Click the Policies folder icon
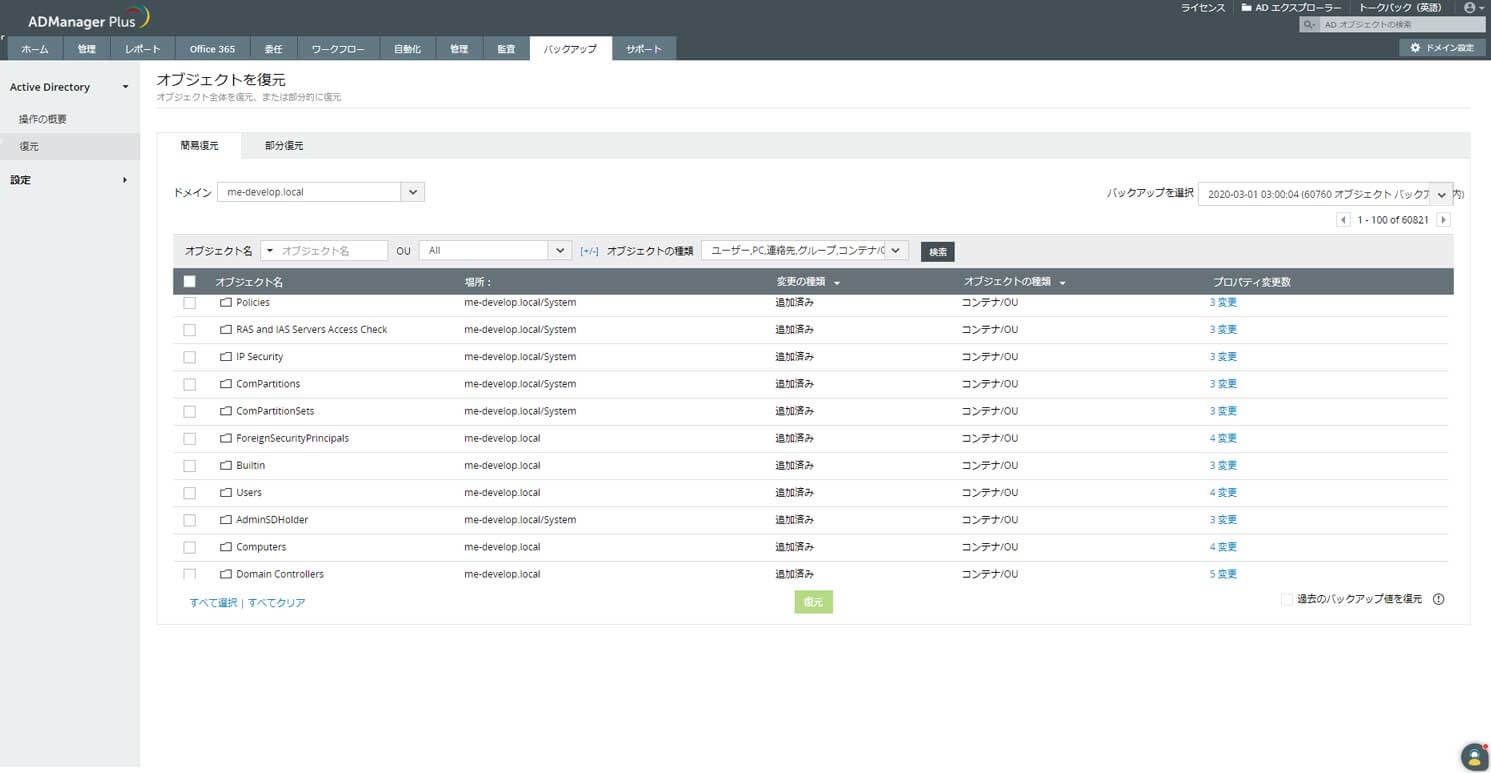This screenshot has width=1491, height=773. pos(225,302)
